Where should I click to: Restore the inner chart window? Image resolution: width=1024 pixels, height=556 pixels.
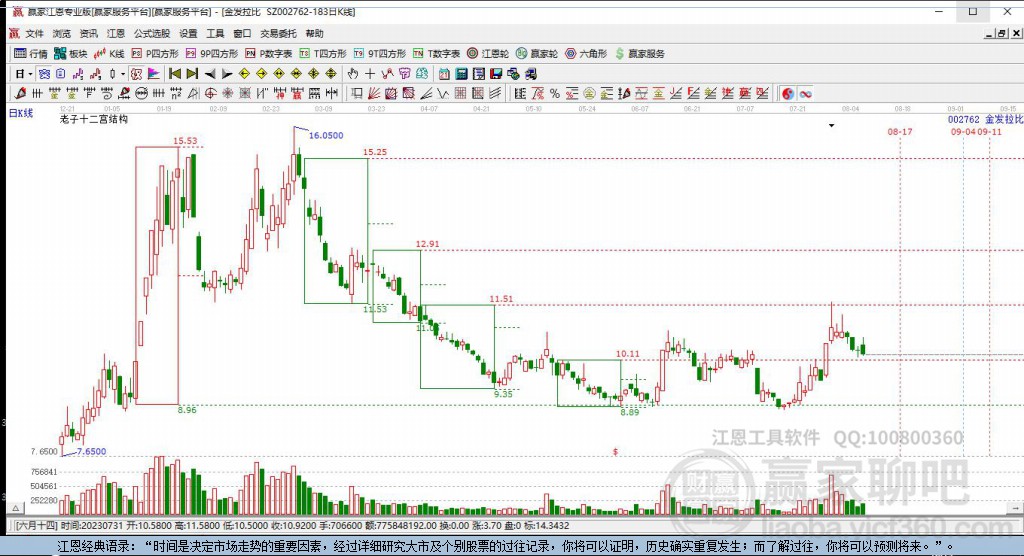tap(1001, 33)
